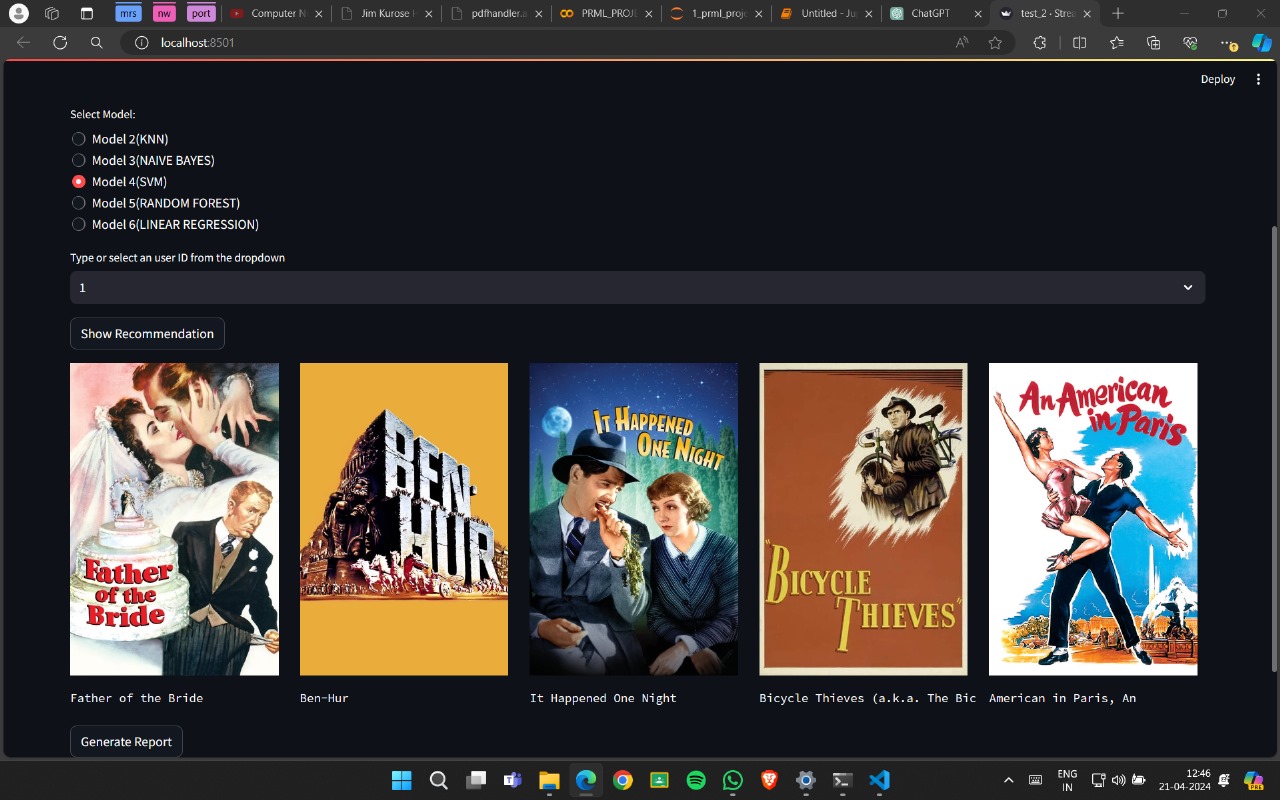Click the site information icon
The image size is (1280, 800).
point(142,43)
